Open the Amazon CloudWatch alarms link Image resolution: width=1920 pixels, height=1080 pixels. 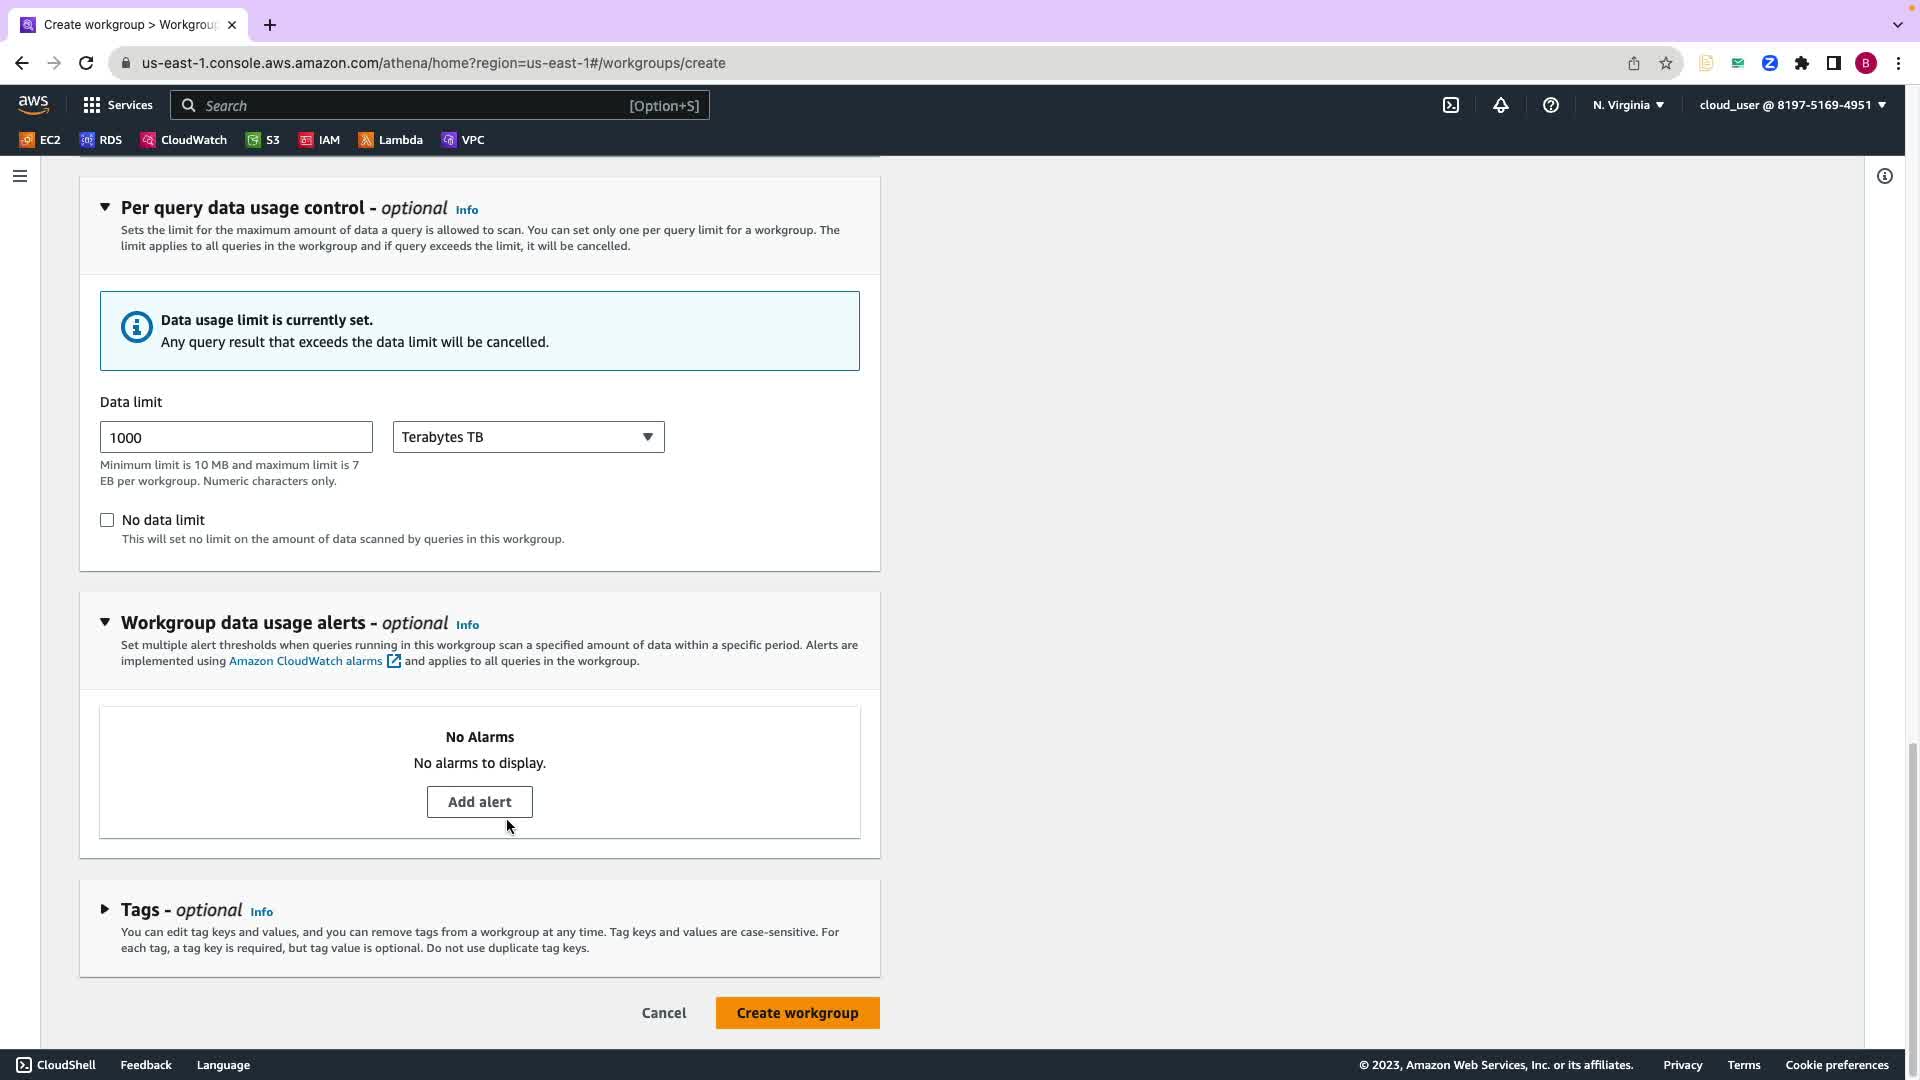click(306, 661)
